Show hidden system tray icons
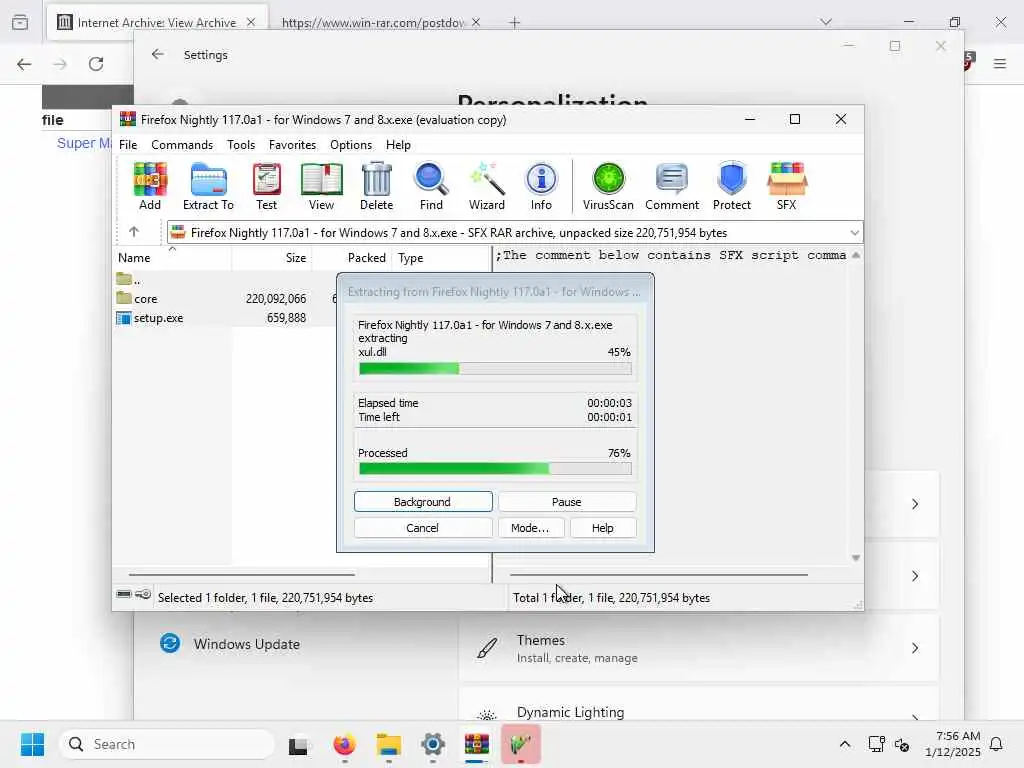1024x768 pixels. click(x=844, y=744)
